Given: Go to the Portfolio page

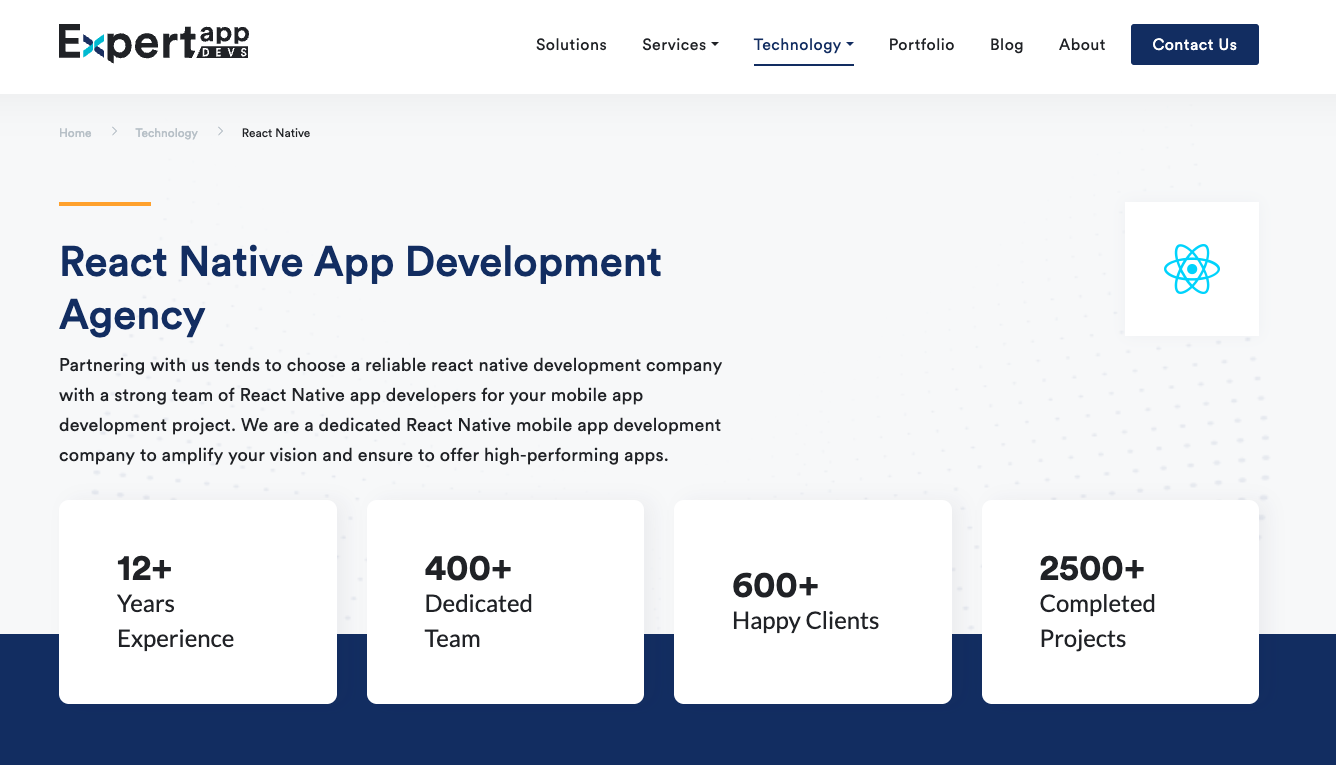Looking at the screenshot, I should [921, 45].
